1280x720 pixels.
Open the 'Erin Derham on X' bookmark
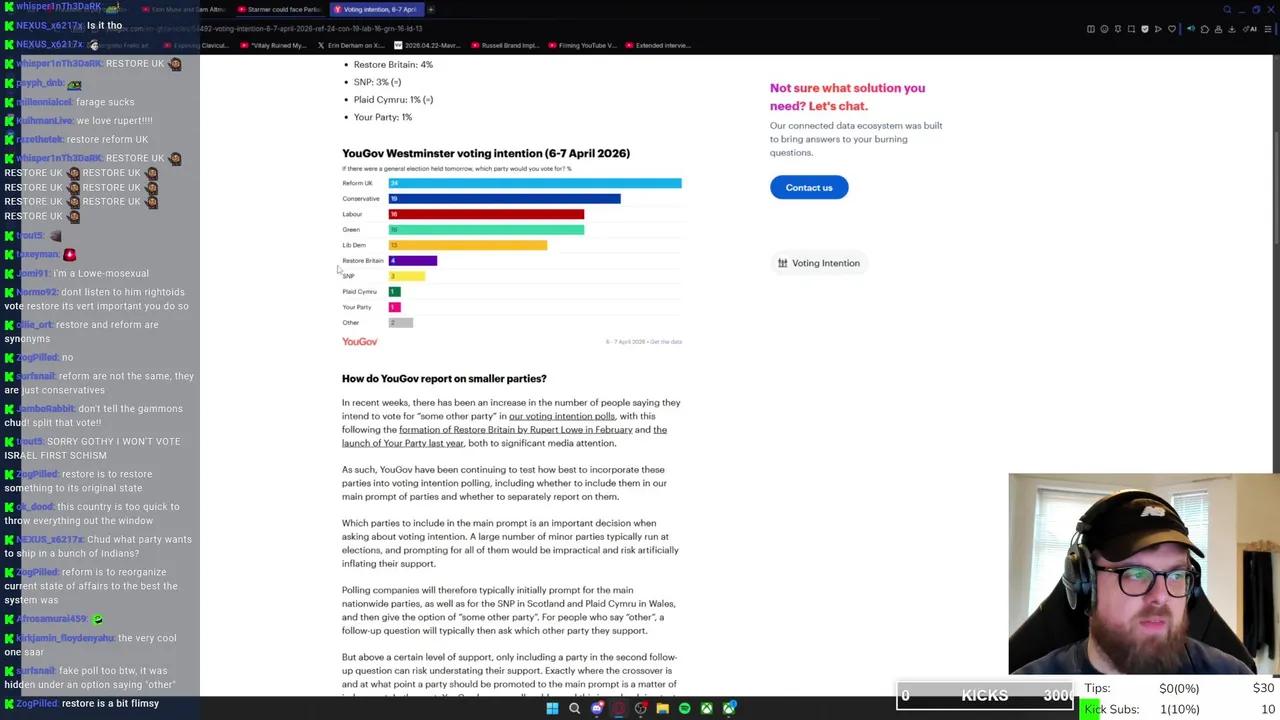click(x=350, y=45)
